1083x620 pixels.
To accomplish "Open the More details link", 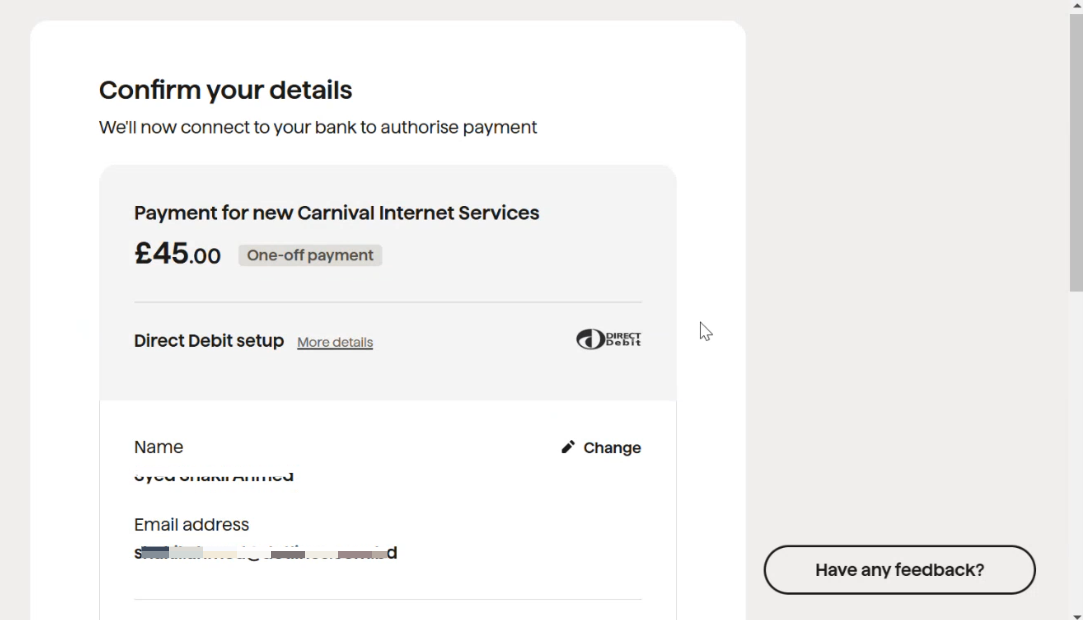I will 335,342.
